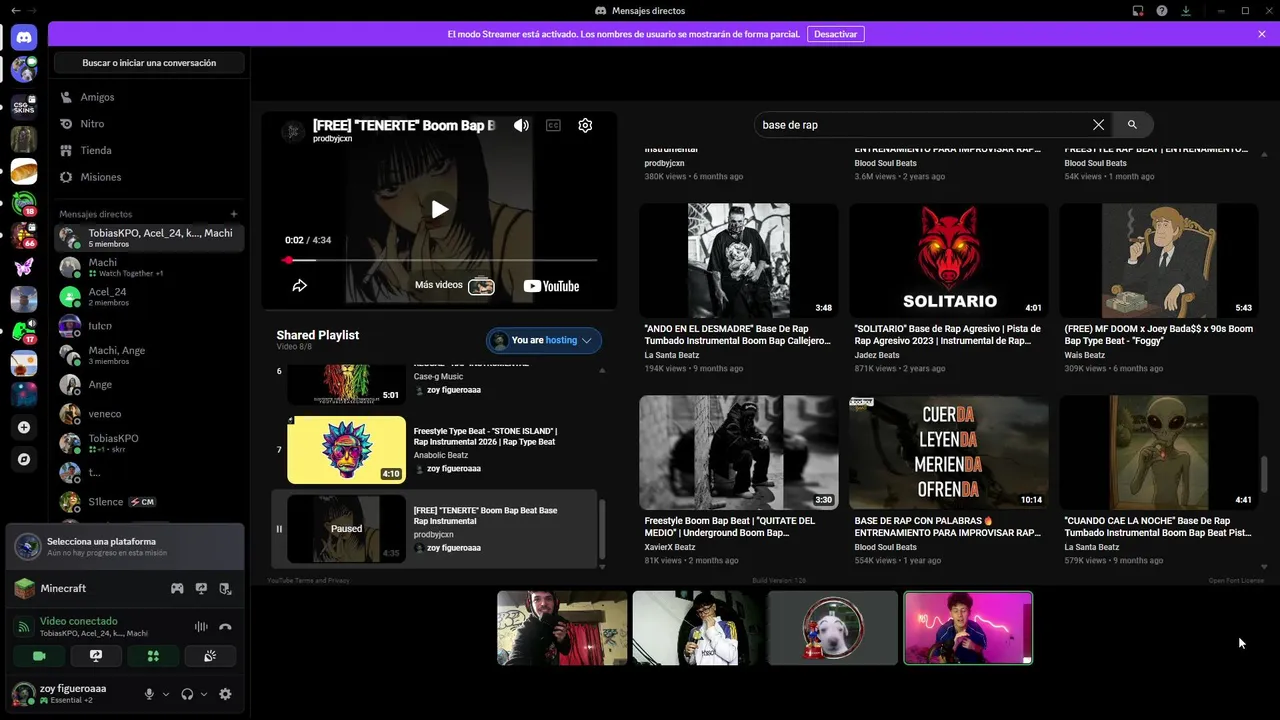The width and height of the screenshot is (1280, 720).
Task: Click the Minecraft game controller icon
Action: tap(177, 589)
